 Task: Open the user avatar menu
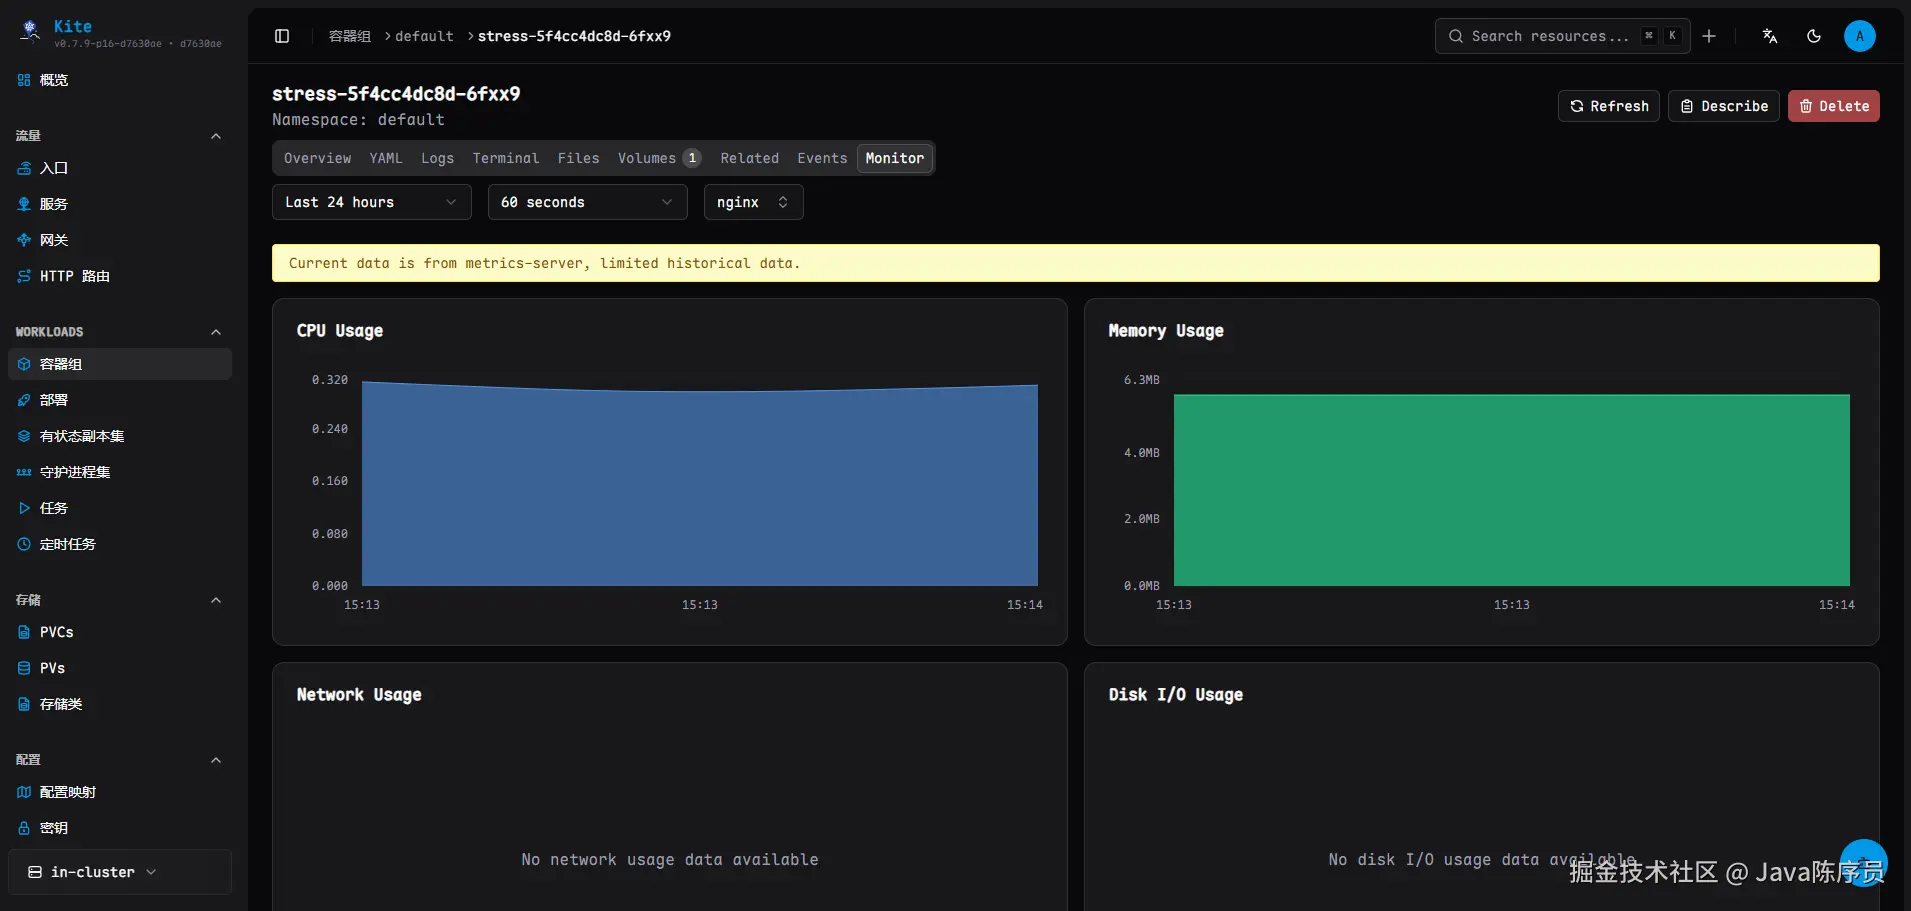point(1859,36)
